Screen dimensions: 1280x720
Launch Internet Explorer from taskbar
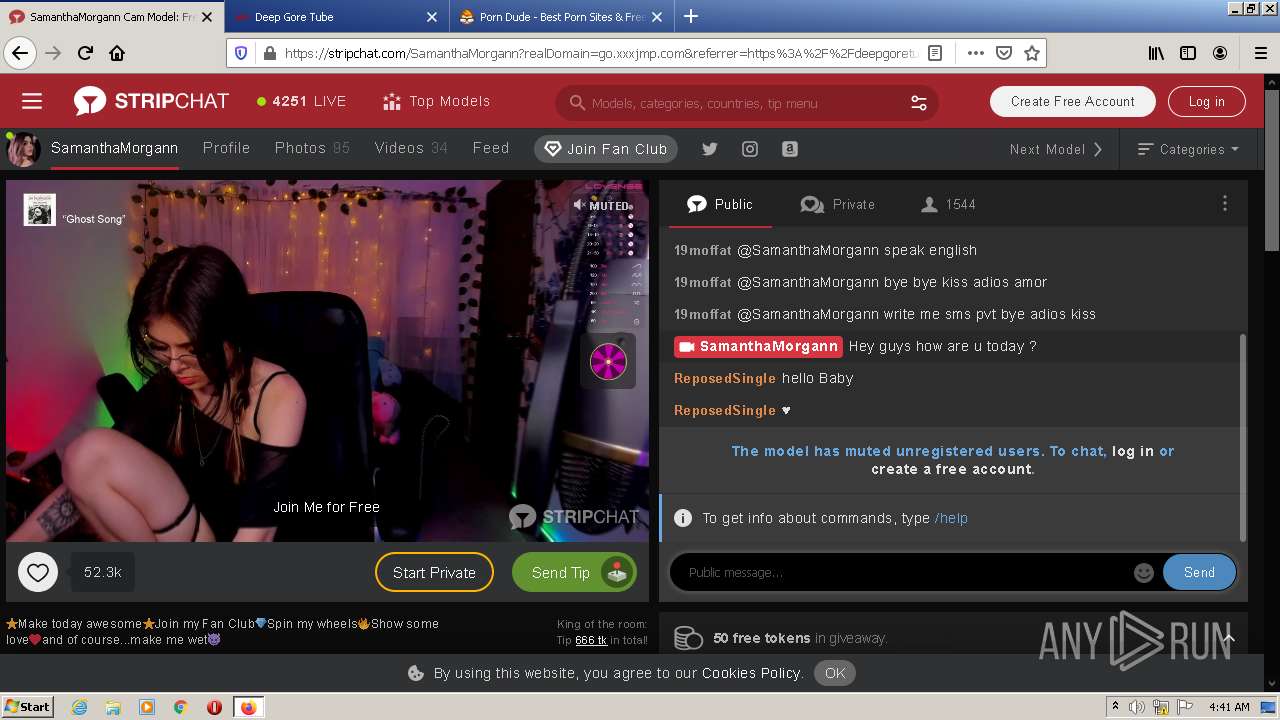[x=79, y=707]
